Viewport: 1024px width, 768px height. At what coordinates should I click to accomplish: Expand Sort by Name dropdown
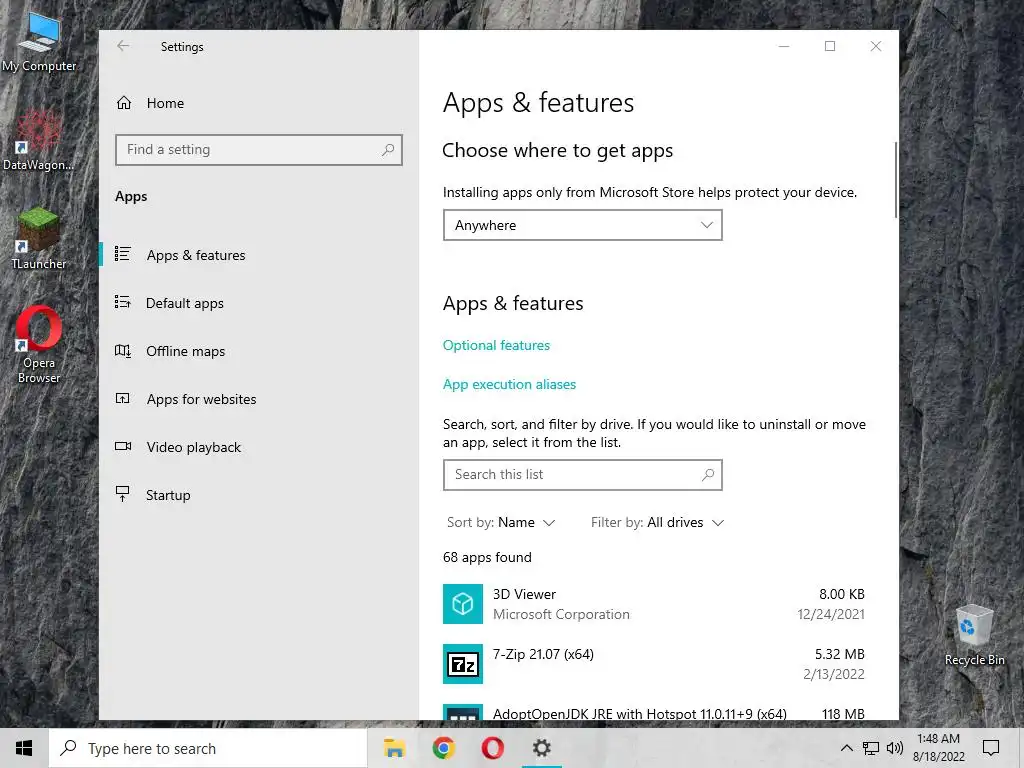[x=501, y=522]
